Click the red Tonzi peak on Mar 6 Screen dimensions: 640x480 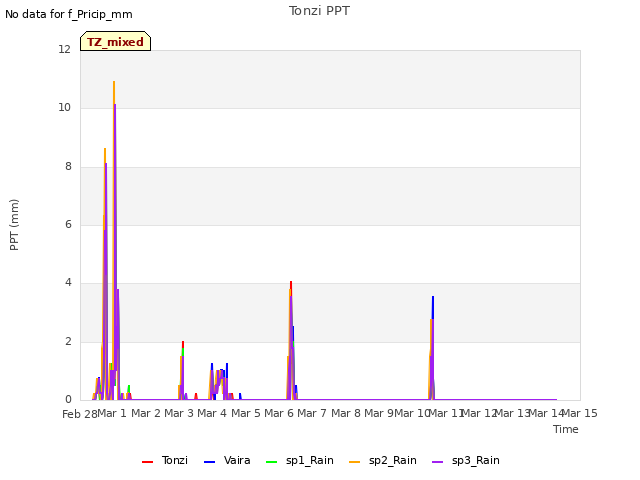[291, 282]
